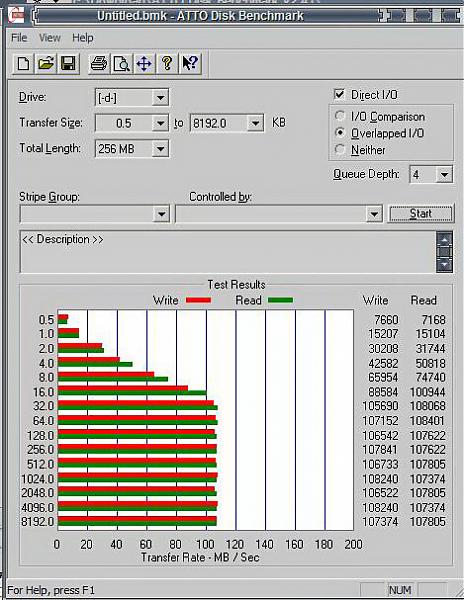Click the Description scrollbar up arrow
Viewport: 464px width, 600px height.
tap(444, 239)
